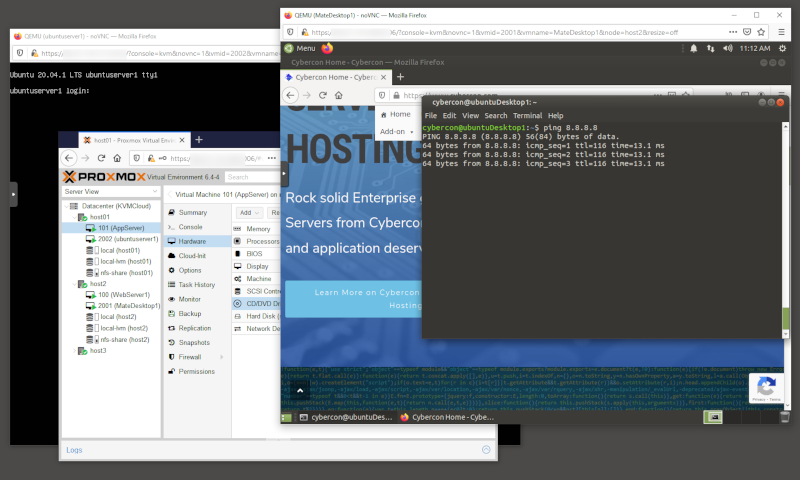Go back in the Cybercon Firefox browser
This screenshot has width=800, height=480.
click(290, 95)
